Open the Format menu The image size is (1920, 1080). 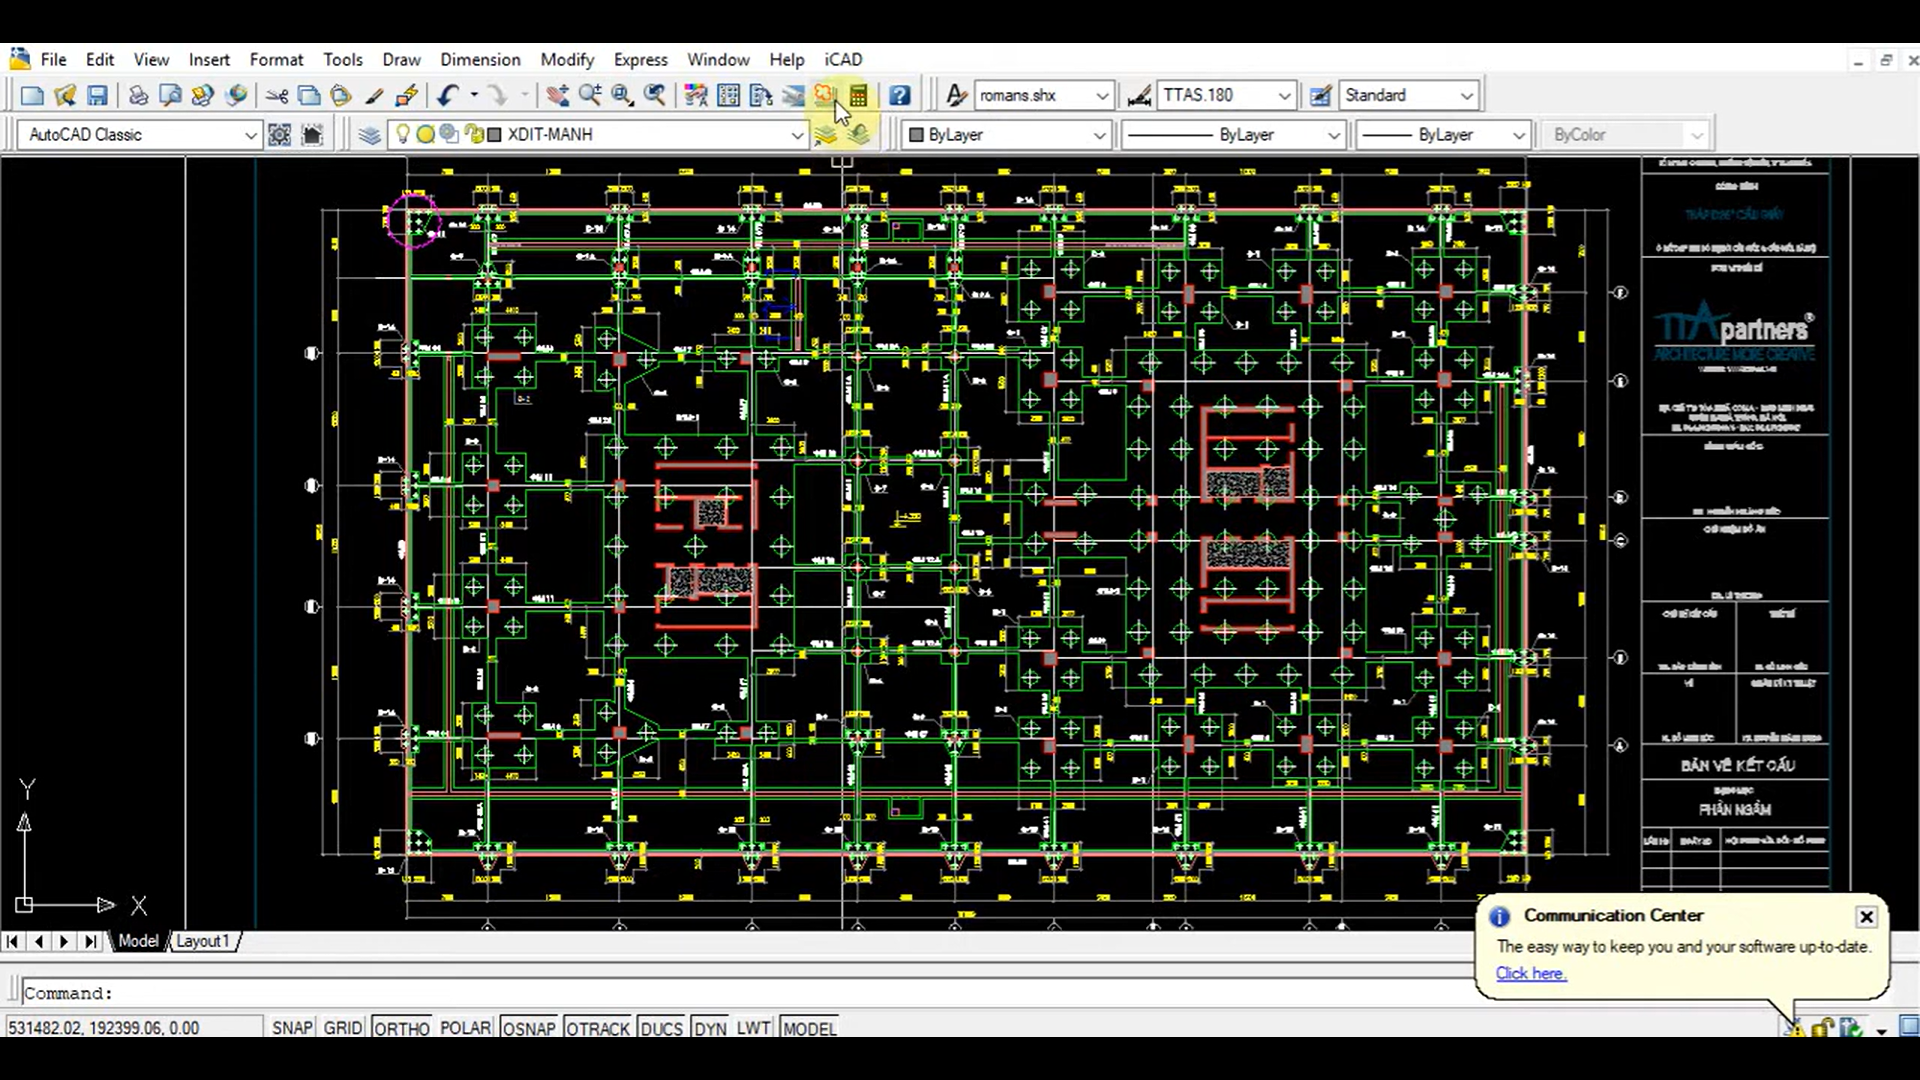(x=276, y=59)
